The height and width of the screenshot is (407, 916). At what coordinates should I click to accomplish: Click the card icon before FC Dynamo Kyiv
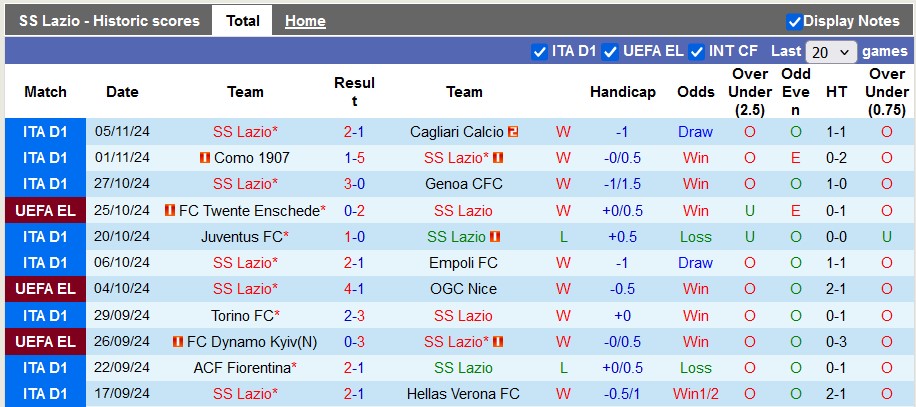pos(178,342)
